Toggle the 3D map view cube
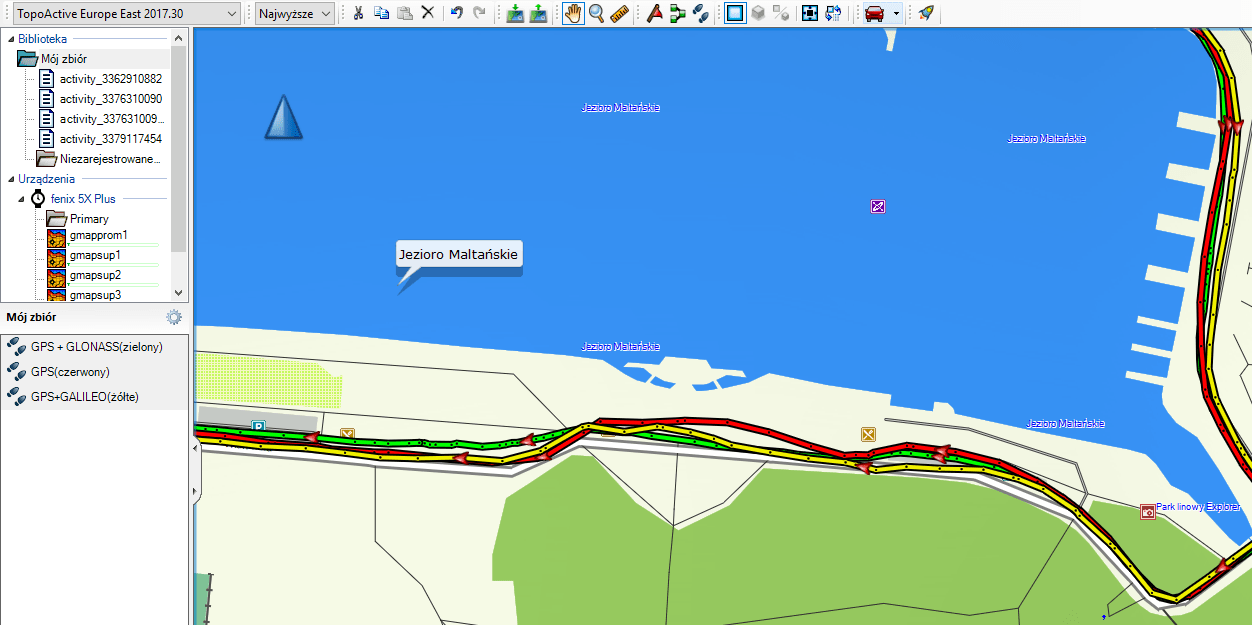The image size is (1252, 625). (759, 13)
